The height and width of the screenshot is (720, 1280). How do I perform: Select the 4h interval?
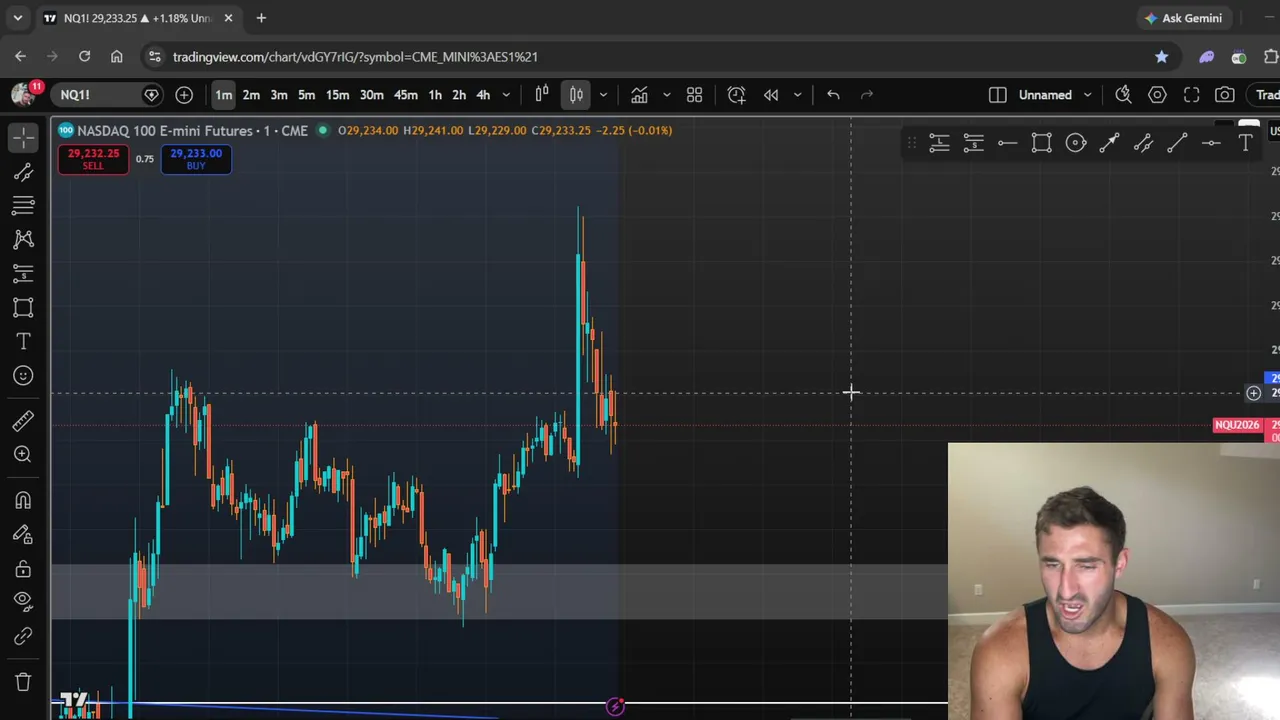(x=483, y=95)
